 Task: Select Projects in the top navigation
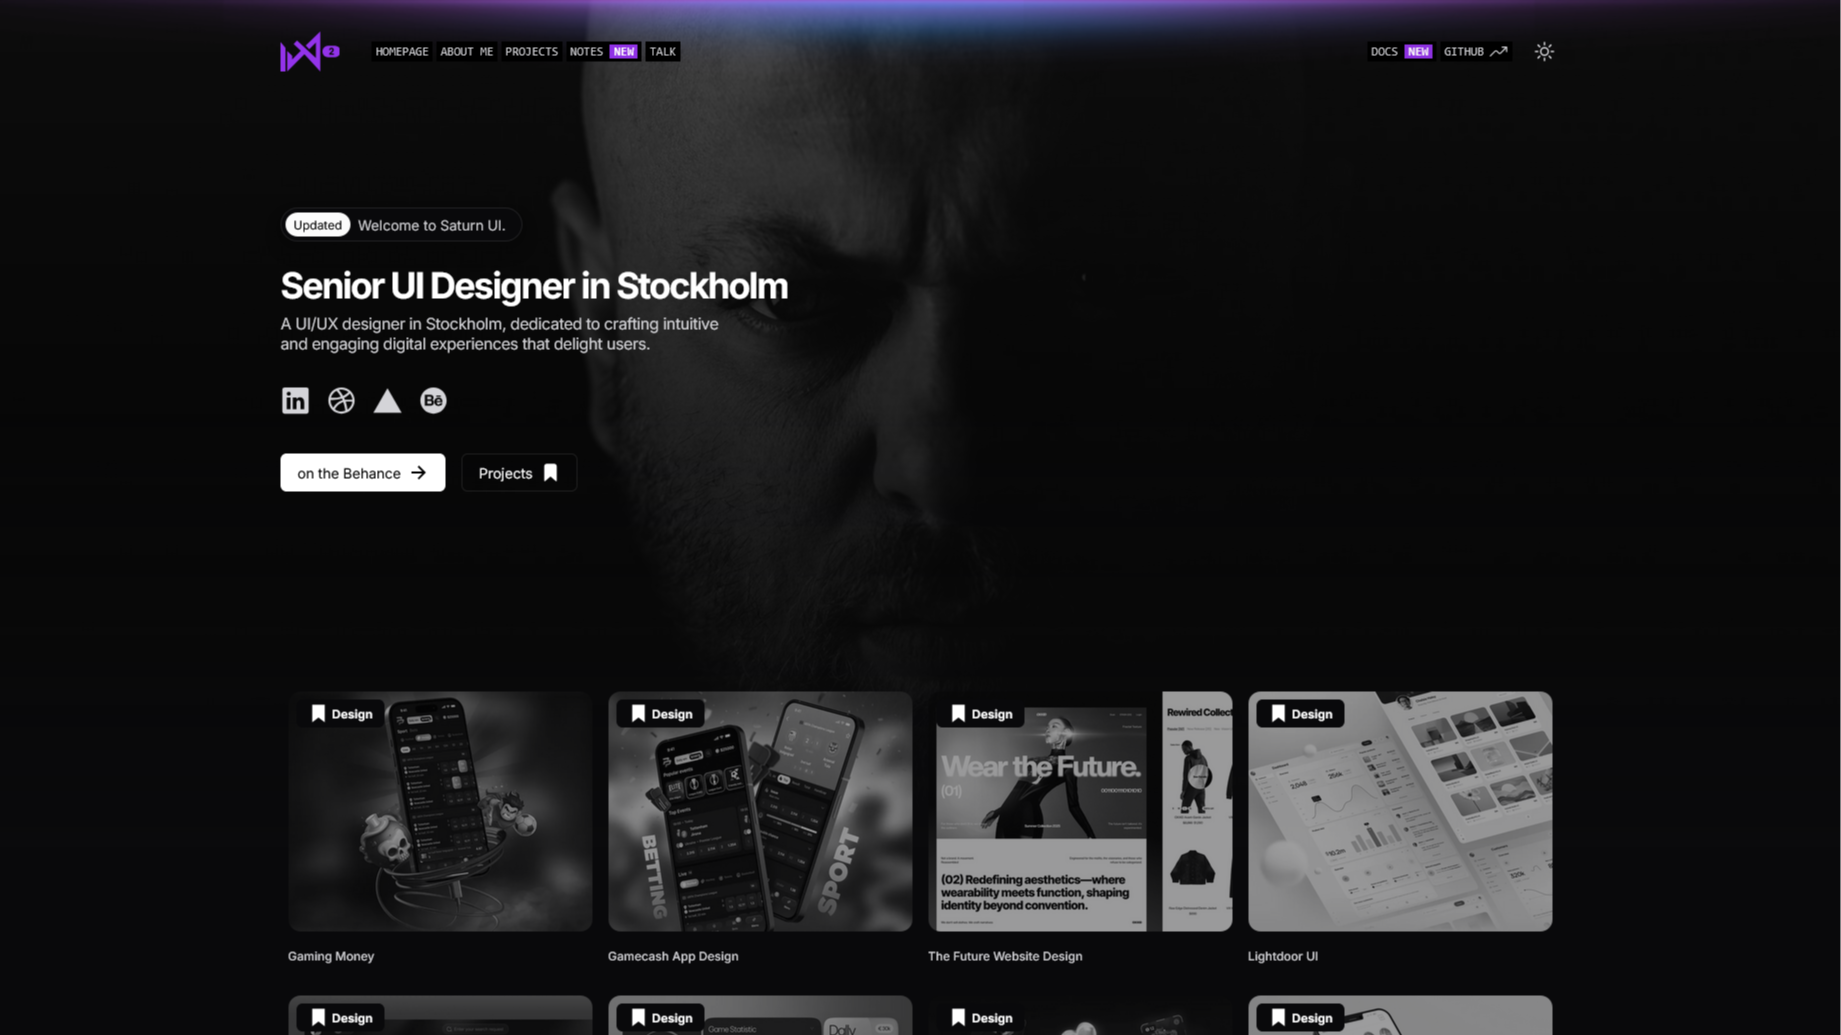pyautogui.click(x=531, y=52)
